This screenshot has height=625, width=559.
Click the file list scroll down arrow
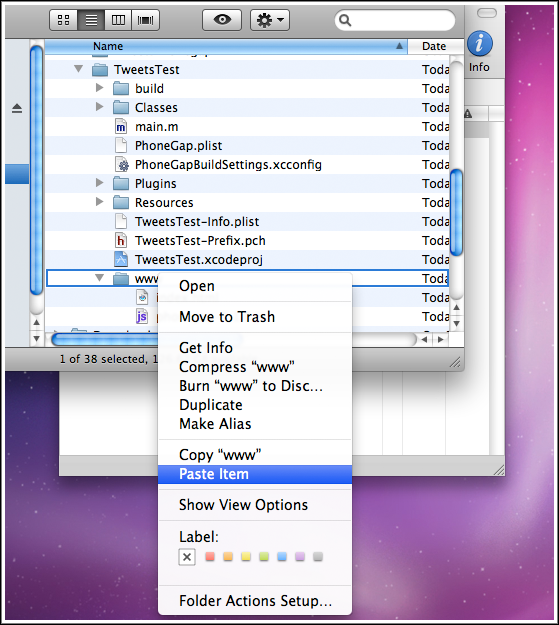[x=457, y=324]
